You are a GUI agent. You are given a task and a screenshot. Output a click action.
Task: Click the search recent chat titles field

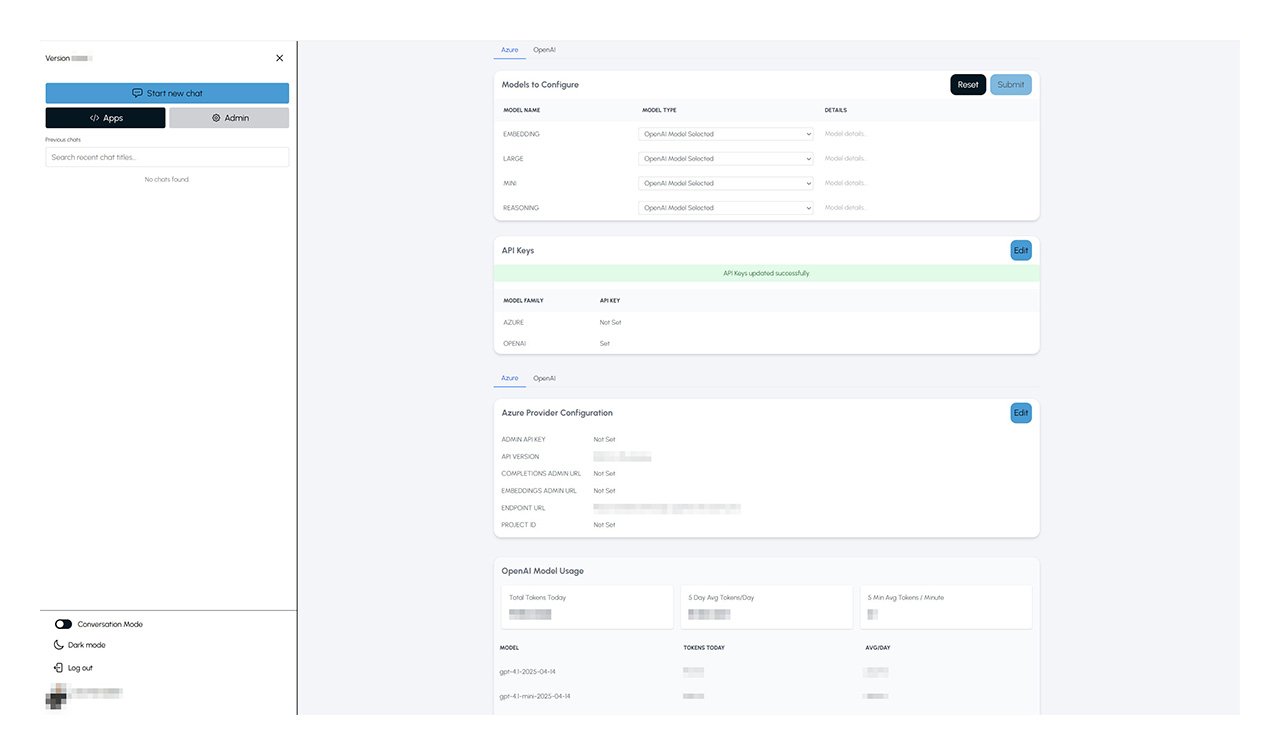167,157
